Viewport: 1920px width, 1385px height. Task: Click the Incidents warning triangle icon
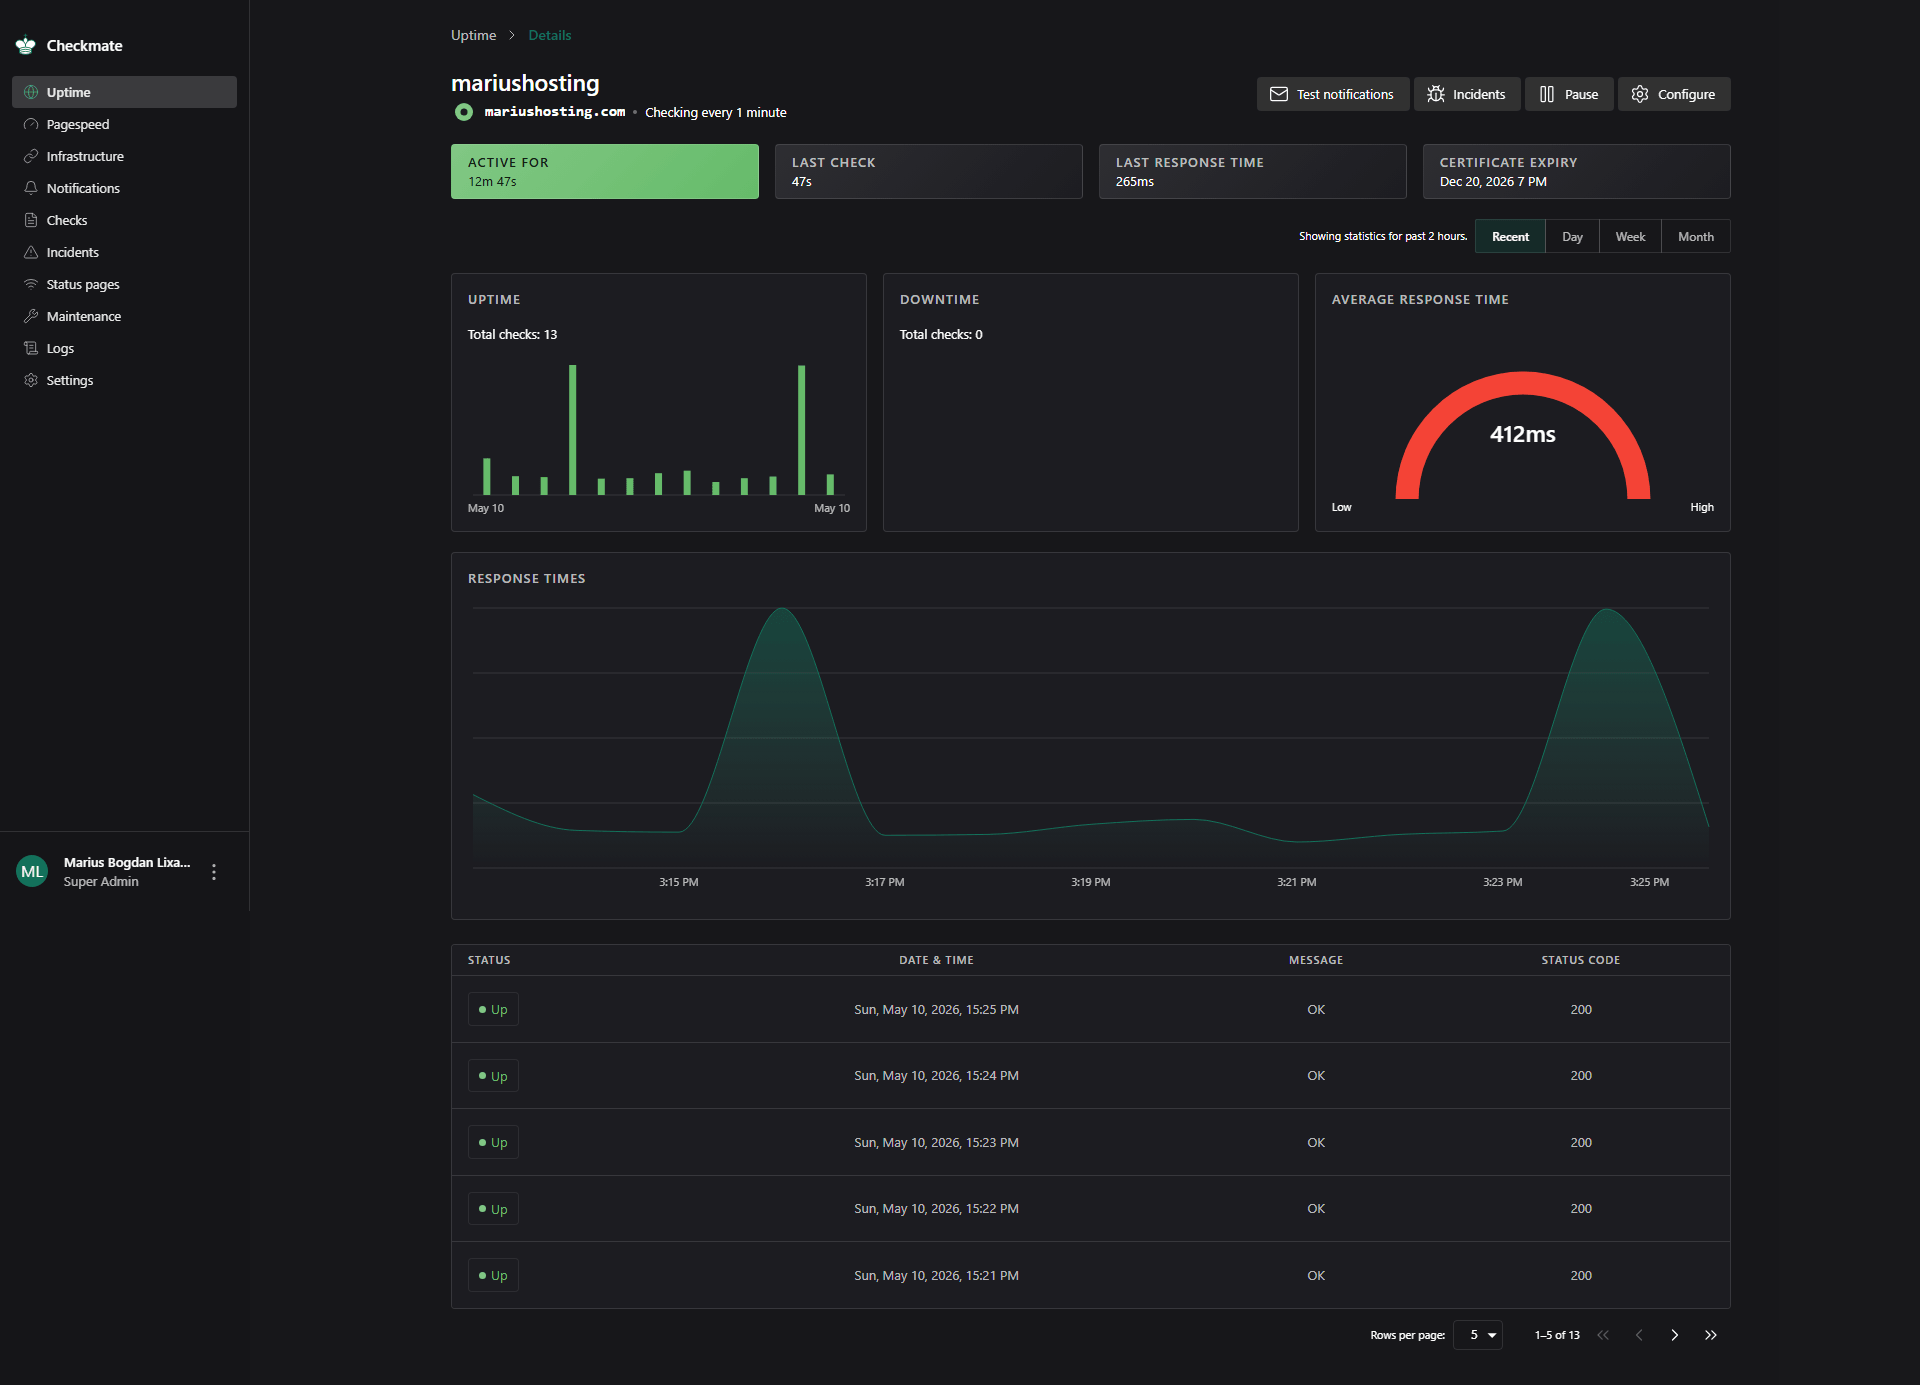pos(31,252)
